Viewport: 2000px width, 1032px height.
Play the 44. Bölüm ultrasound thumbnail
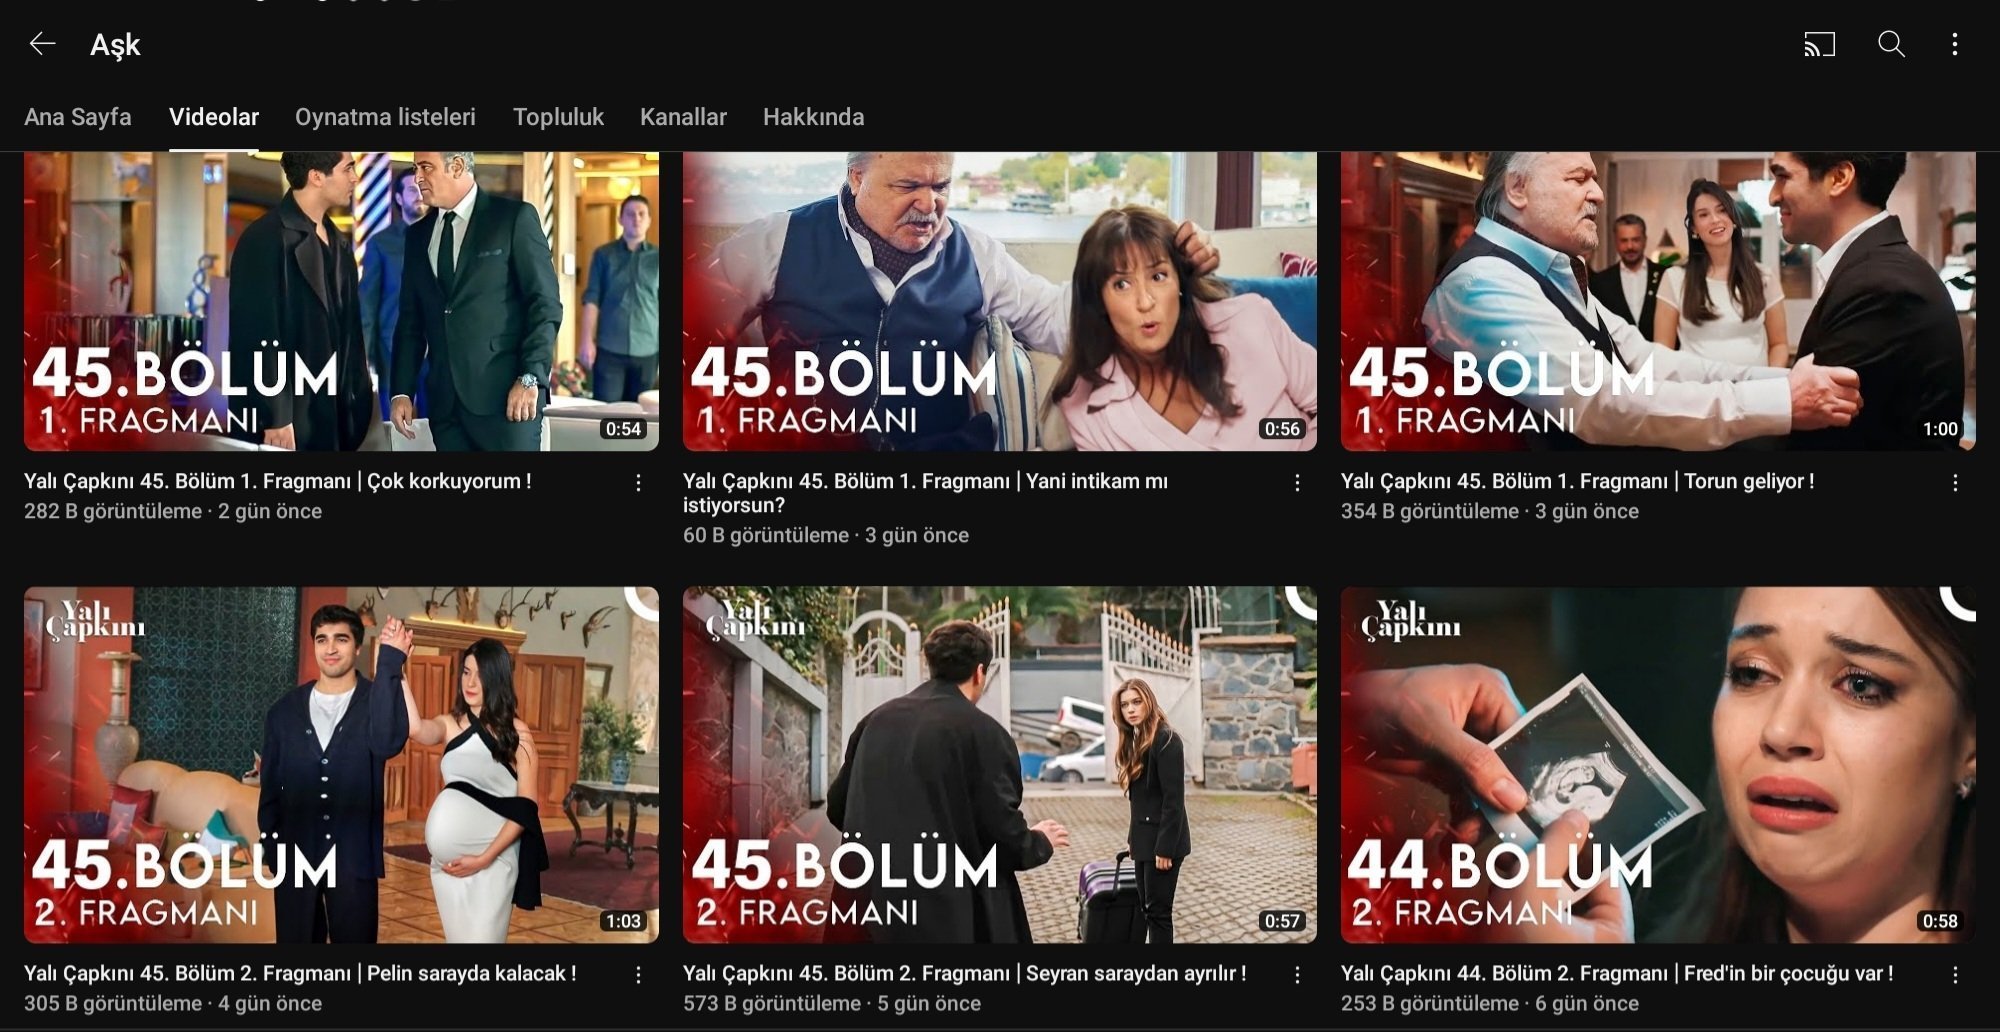point(1657,764)
